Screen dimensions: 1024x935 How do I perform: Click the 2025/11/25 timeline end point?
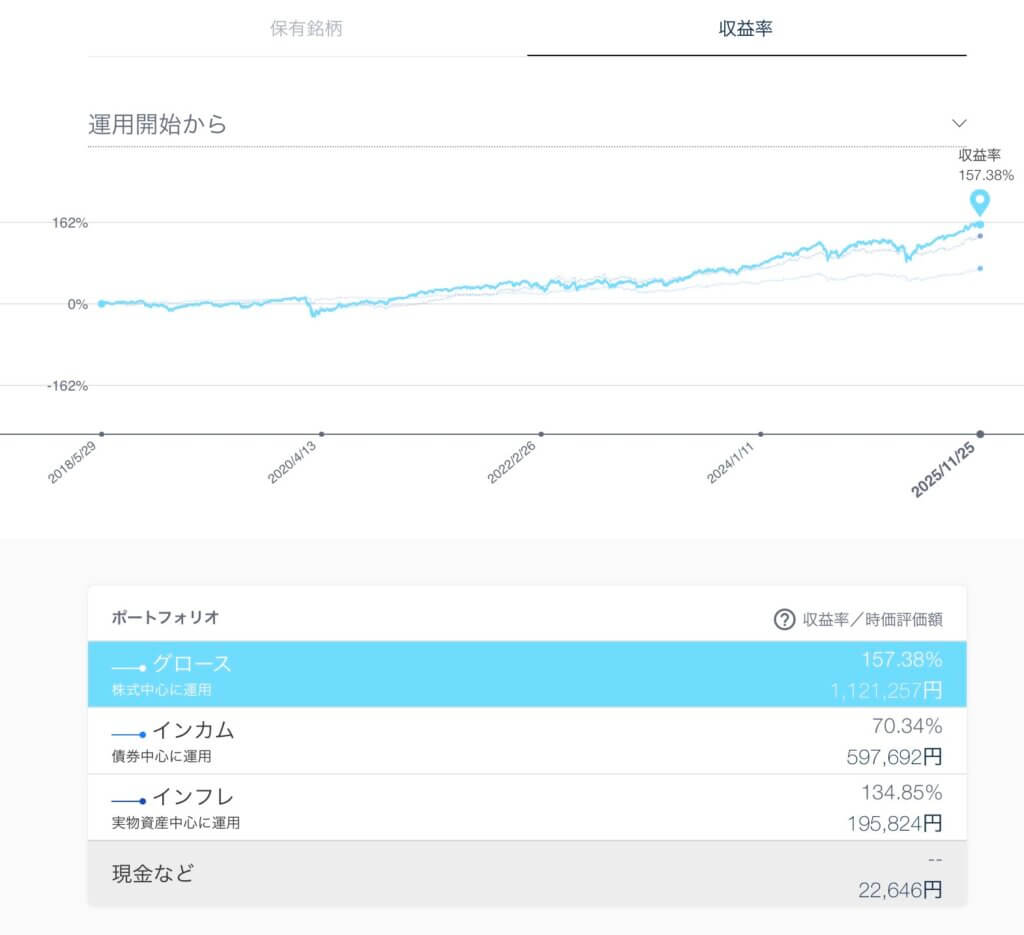tap(980, 434)
